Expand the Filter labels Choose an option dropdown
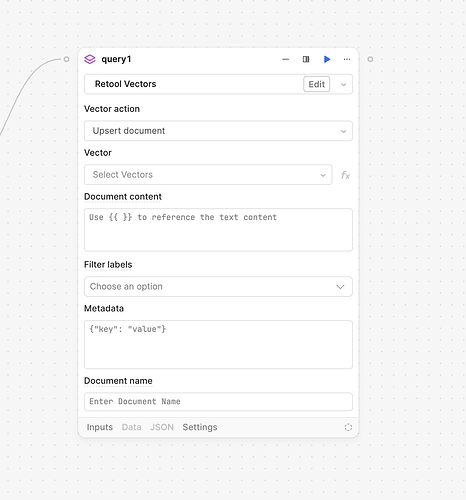Viewport: 466px width, 500px height. pyautogui.click(x=218, y=287)
